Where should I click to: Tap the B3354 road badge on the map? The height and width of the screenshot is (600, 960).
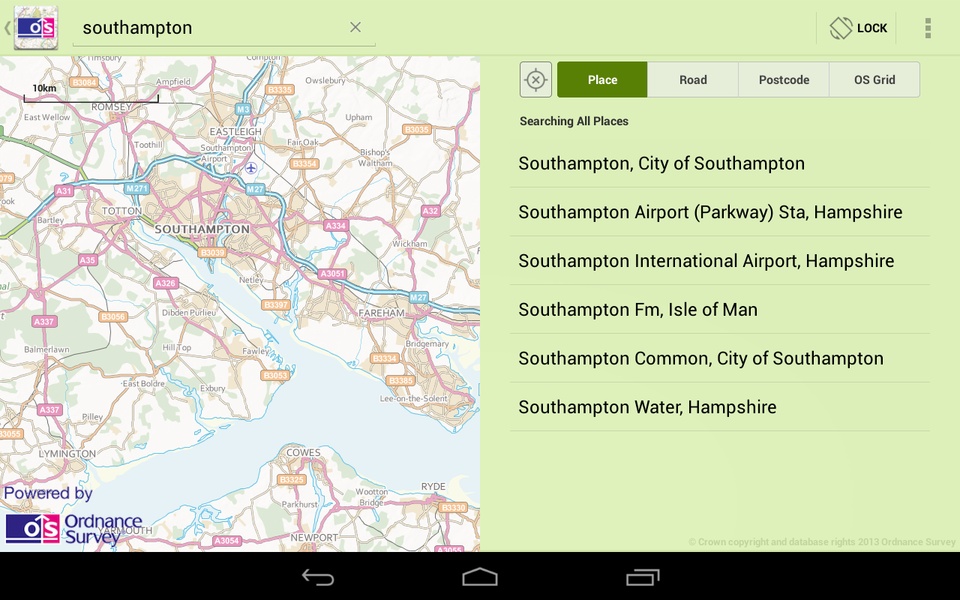point(305,163)
